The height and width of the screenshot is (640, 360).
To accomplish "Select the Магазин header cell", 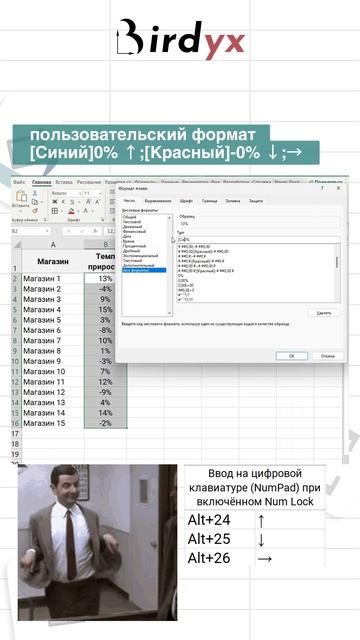I will 53,262.
